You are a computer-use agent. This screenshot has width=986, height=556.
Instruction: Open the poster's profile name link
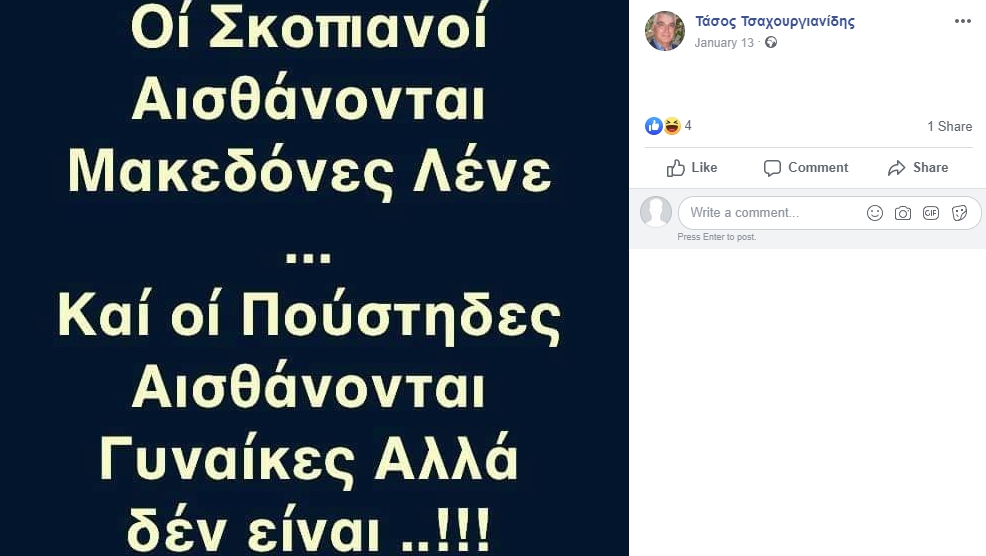point(775,21)
